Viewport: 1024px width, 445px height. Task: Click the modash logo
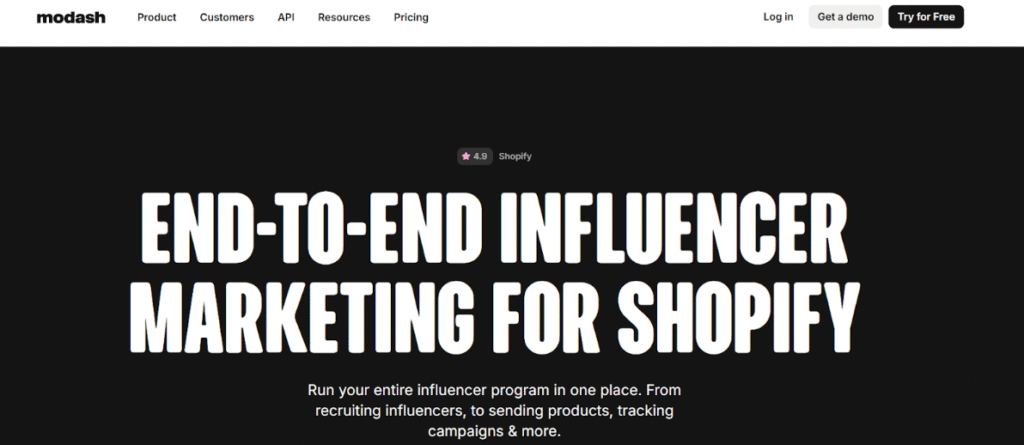70,17
